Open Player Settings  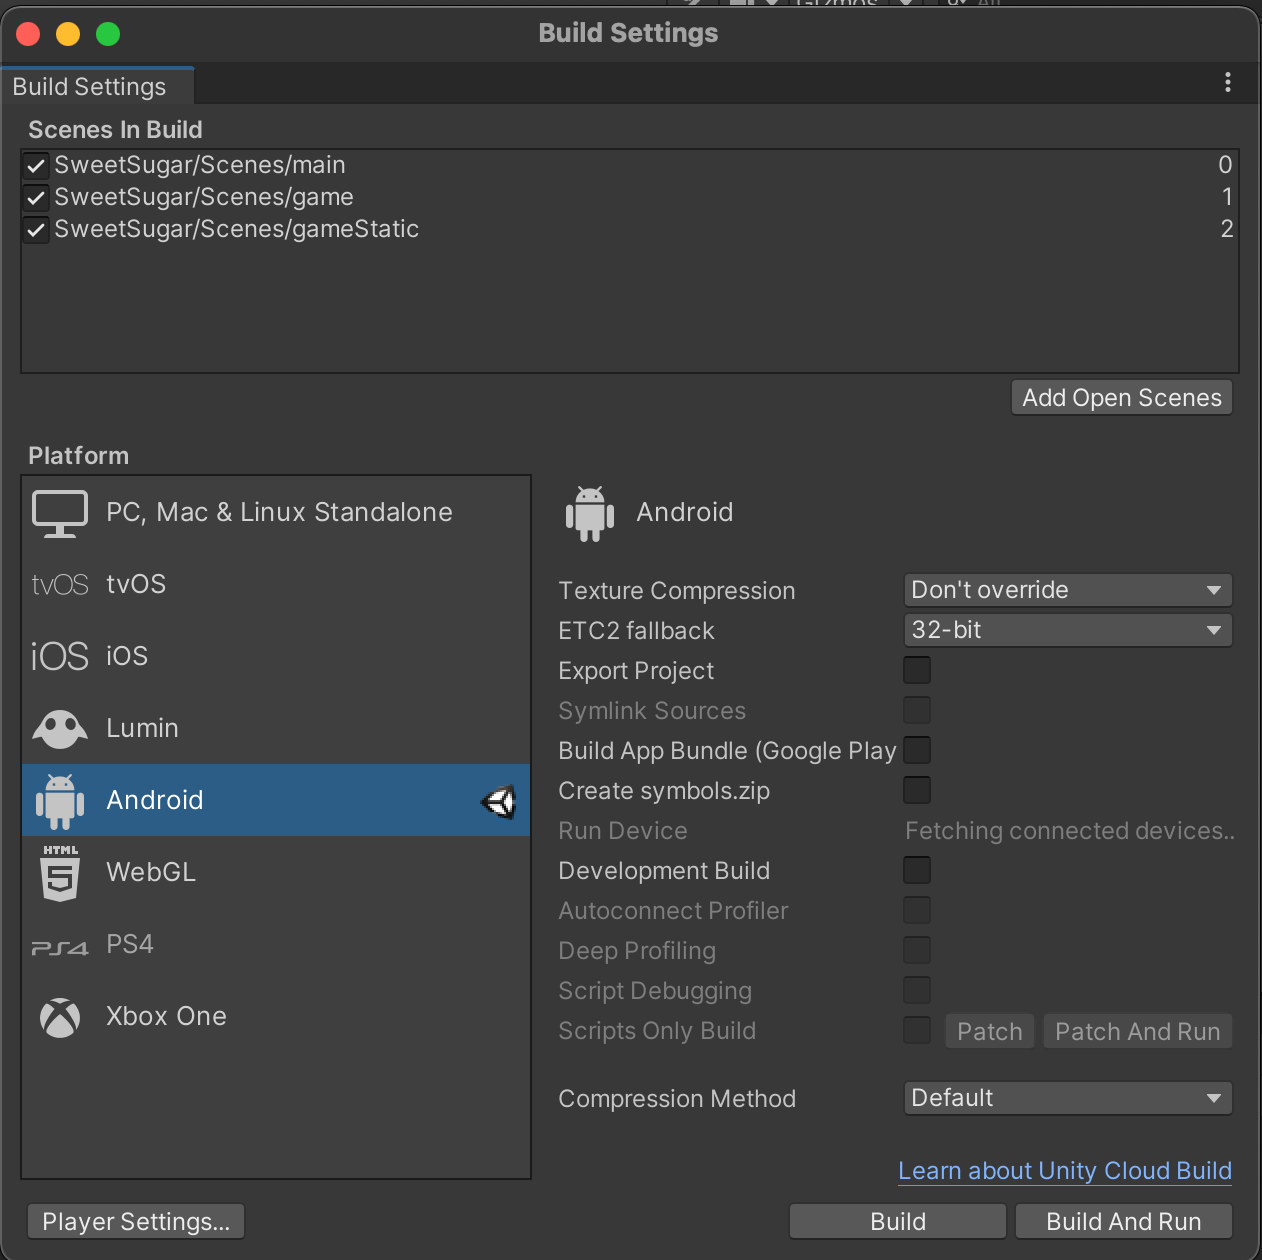(x=136, y=1221)
